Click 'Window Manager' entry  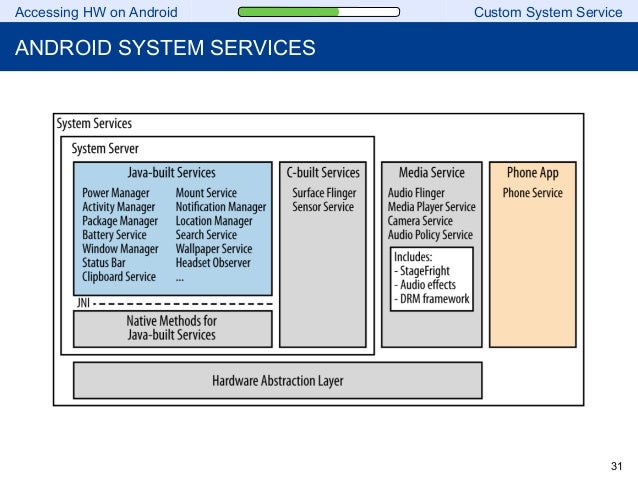tap(120, 249)
